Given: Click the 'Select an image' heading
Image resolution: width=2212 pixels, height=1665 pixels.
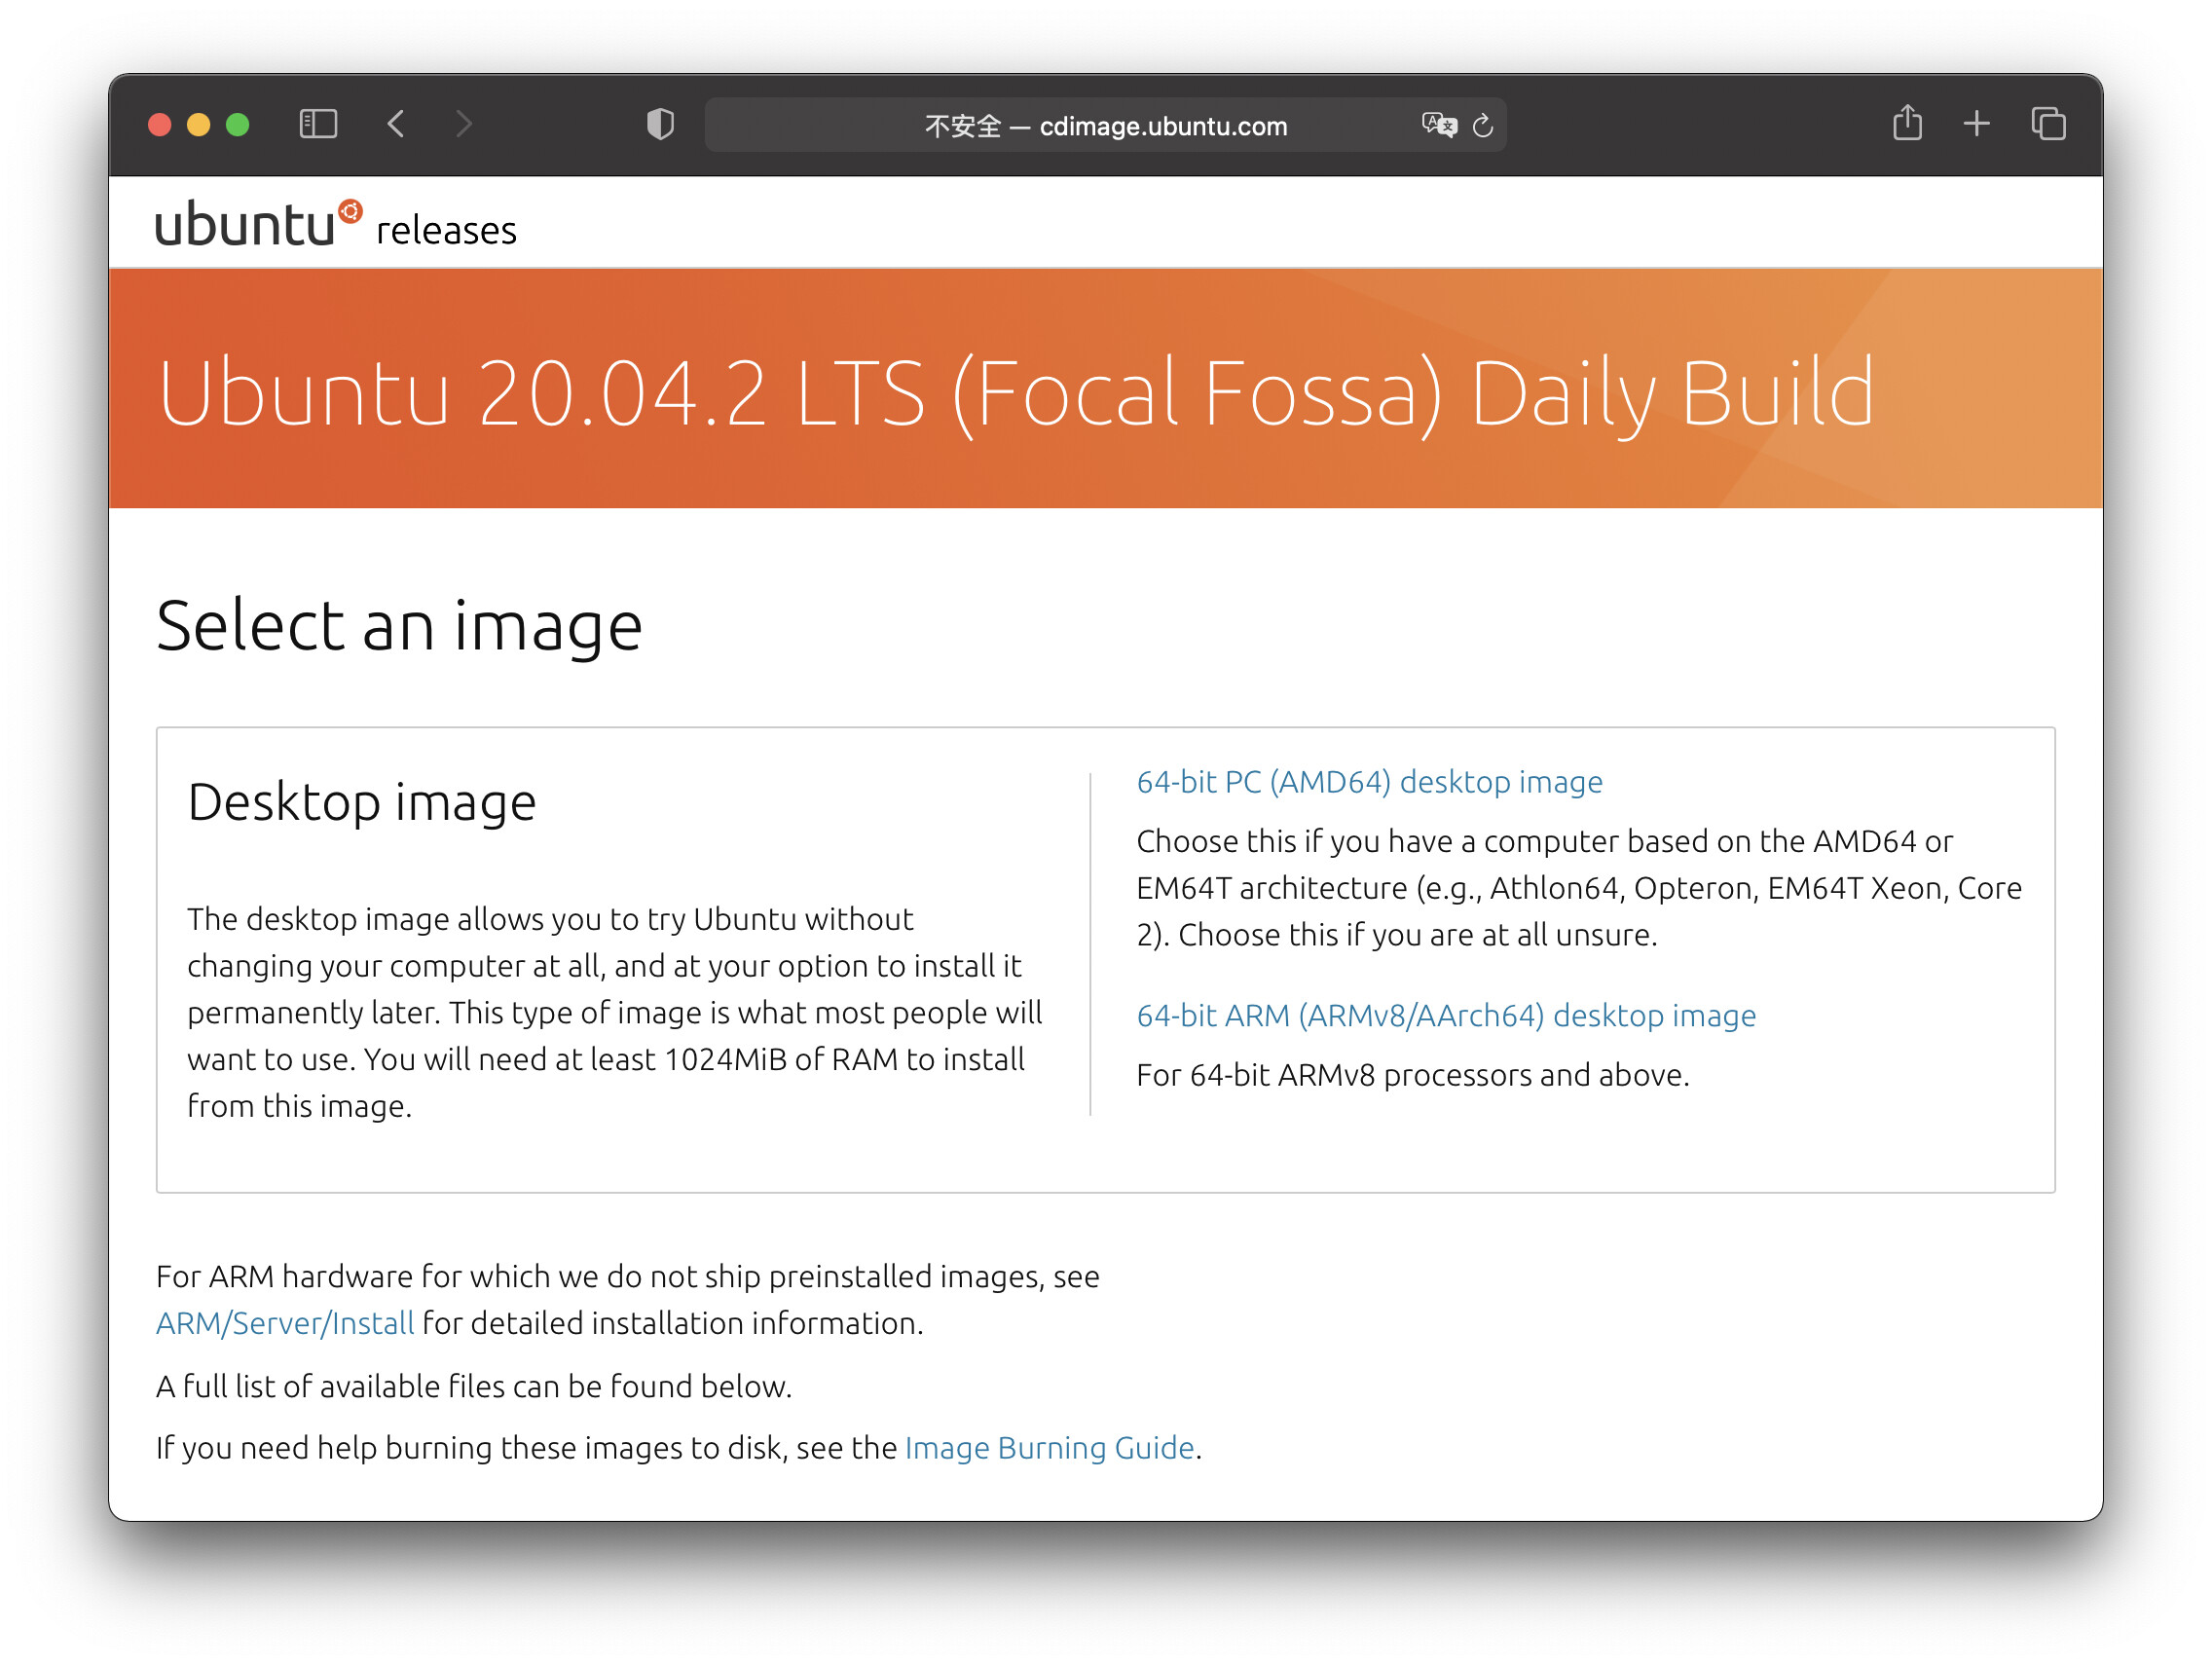Looking at the screenshot, I should [x=399, y=625].
